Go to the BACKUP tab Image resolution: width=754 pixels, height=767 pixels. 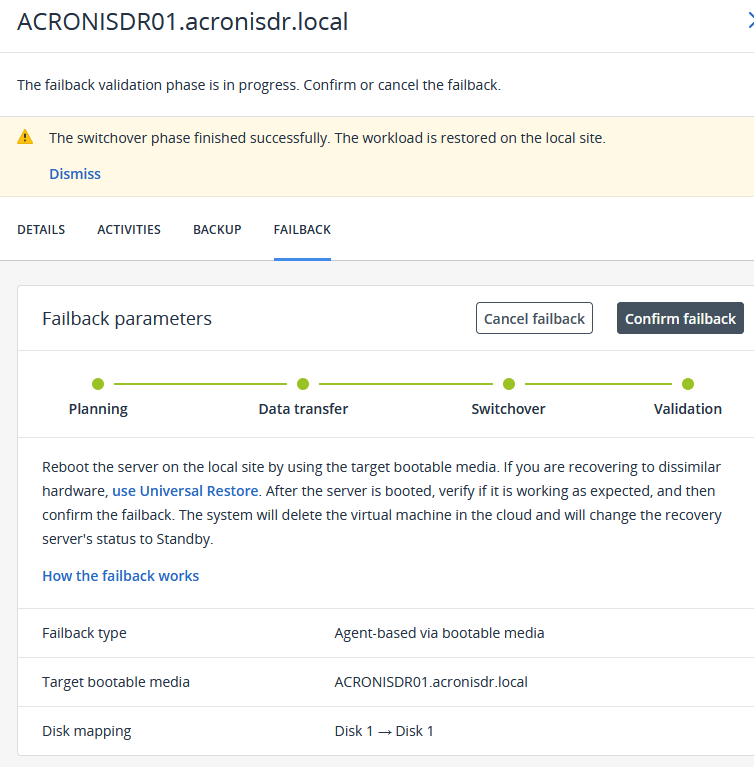pyautogui.click(x=217, y=229)
